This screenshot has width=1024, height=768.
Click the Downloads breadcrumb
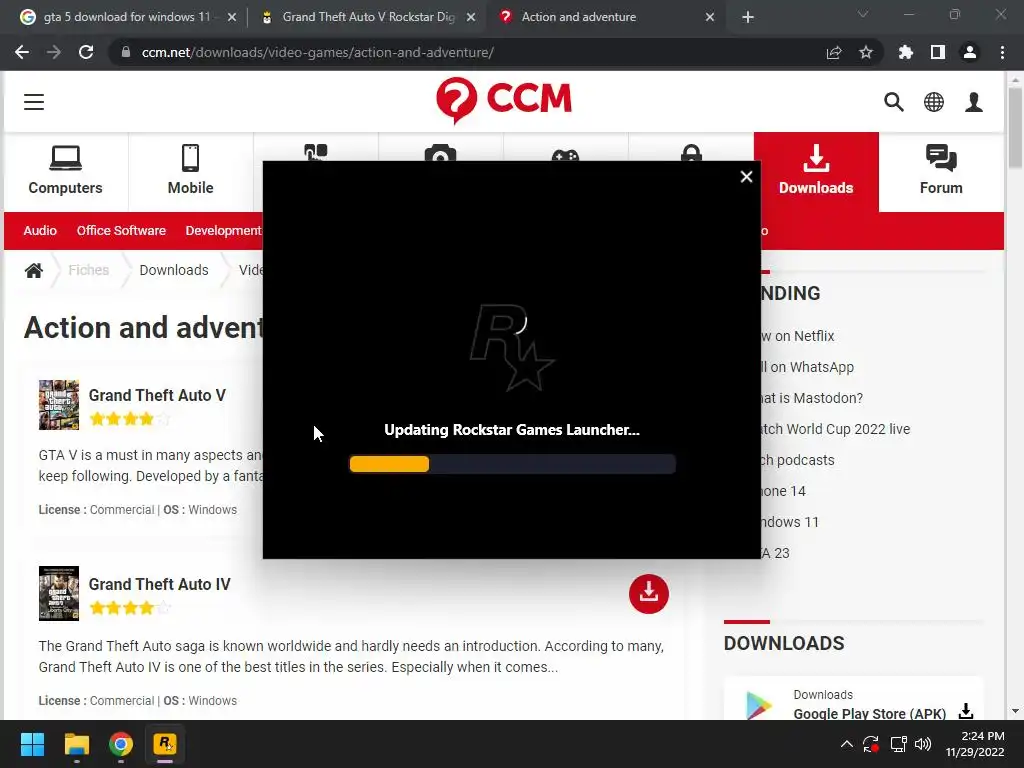pyautogui.click(x=174, y=270)
